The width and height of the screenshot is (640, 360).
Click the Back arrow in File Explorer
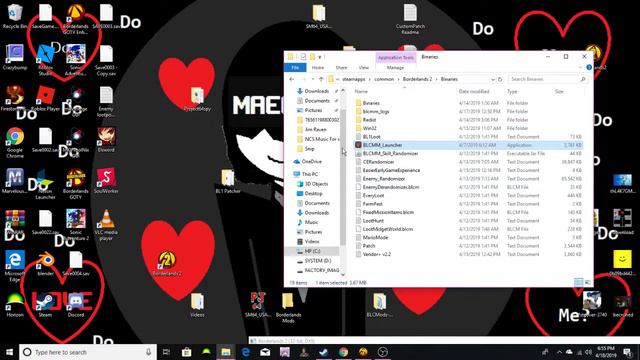point(291,79)
